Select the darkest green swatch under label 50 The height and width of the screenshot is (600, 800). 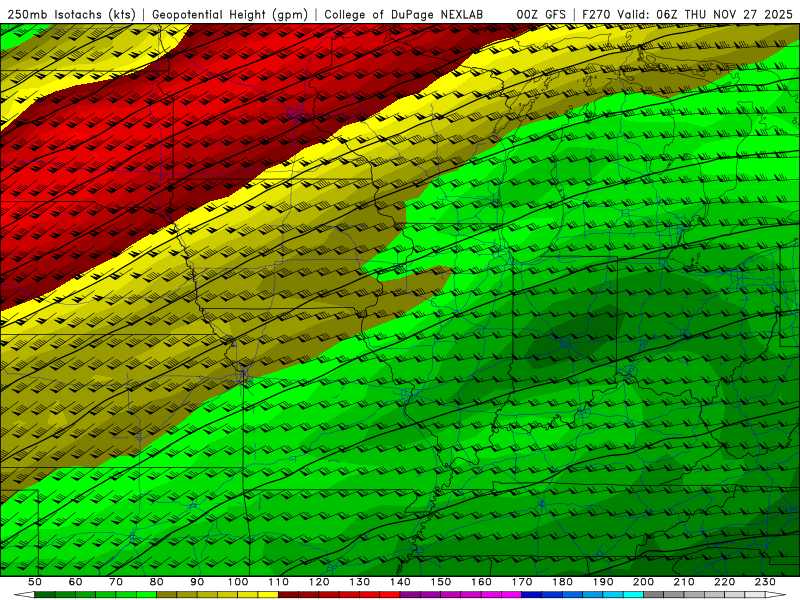[x=44, y=595]
